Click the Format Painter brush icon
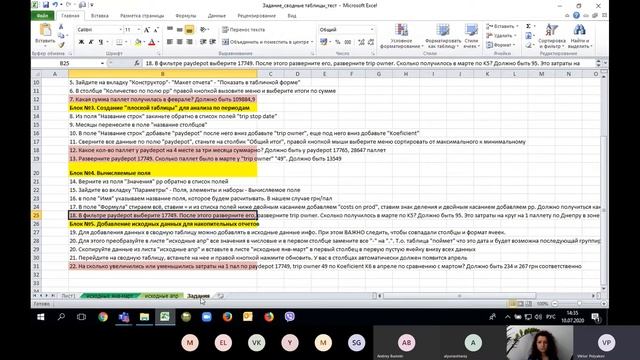The width and height of the screenshot is (640, 360). pos(61,44)
